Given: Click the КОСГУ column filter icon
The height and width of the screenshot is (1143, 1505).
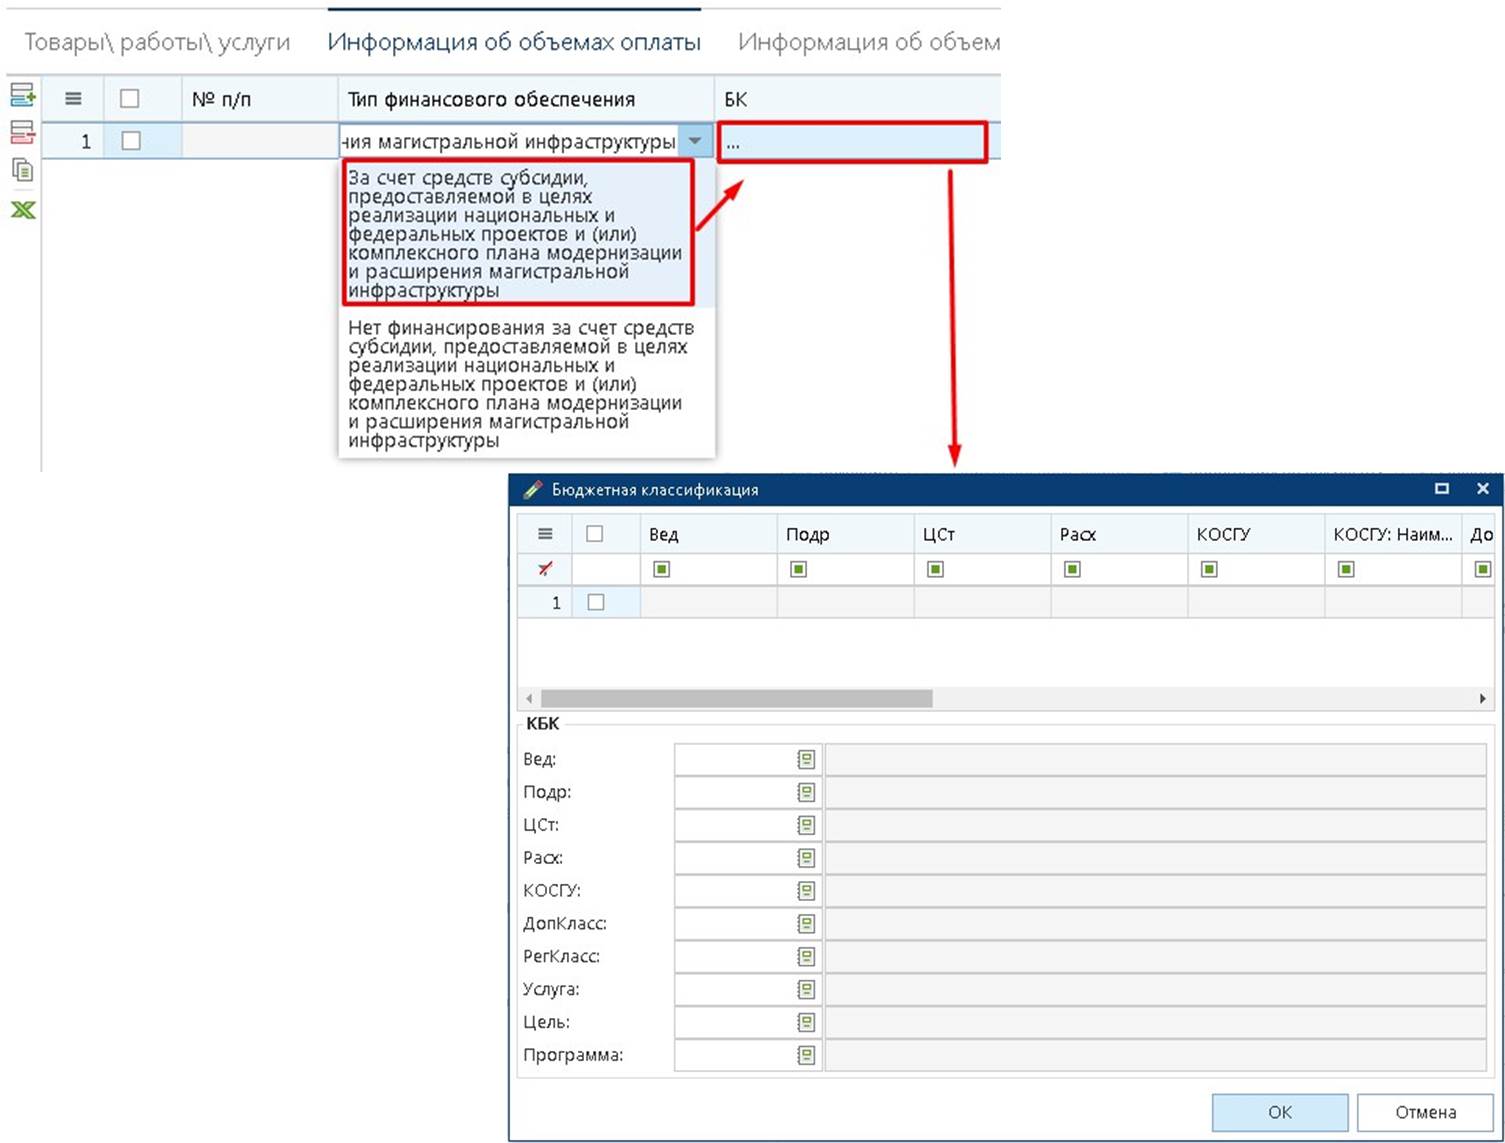Looking at the screenshot, I should (x=1209, y=569).
